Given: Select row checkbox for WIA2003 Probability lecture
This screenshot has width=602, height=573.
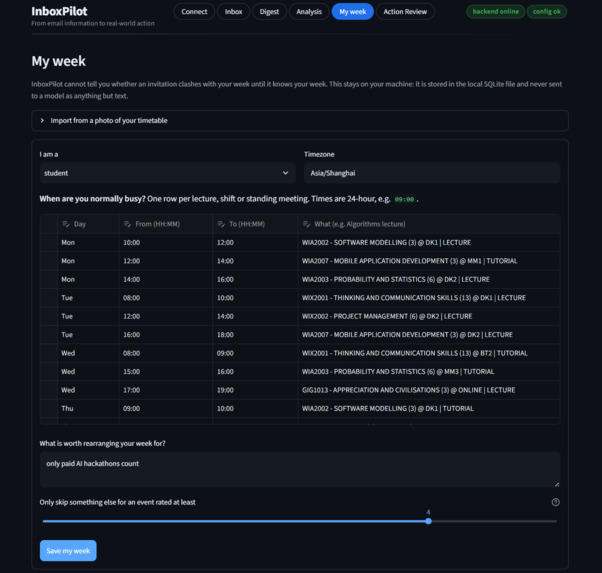Looking at the screenshot, I should (49, 279).
